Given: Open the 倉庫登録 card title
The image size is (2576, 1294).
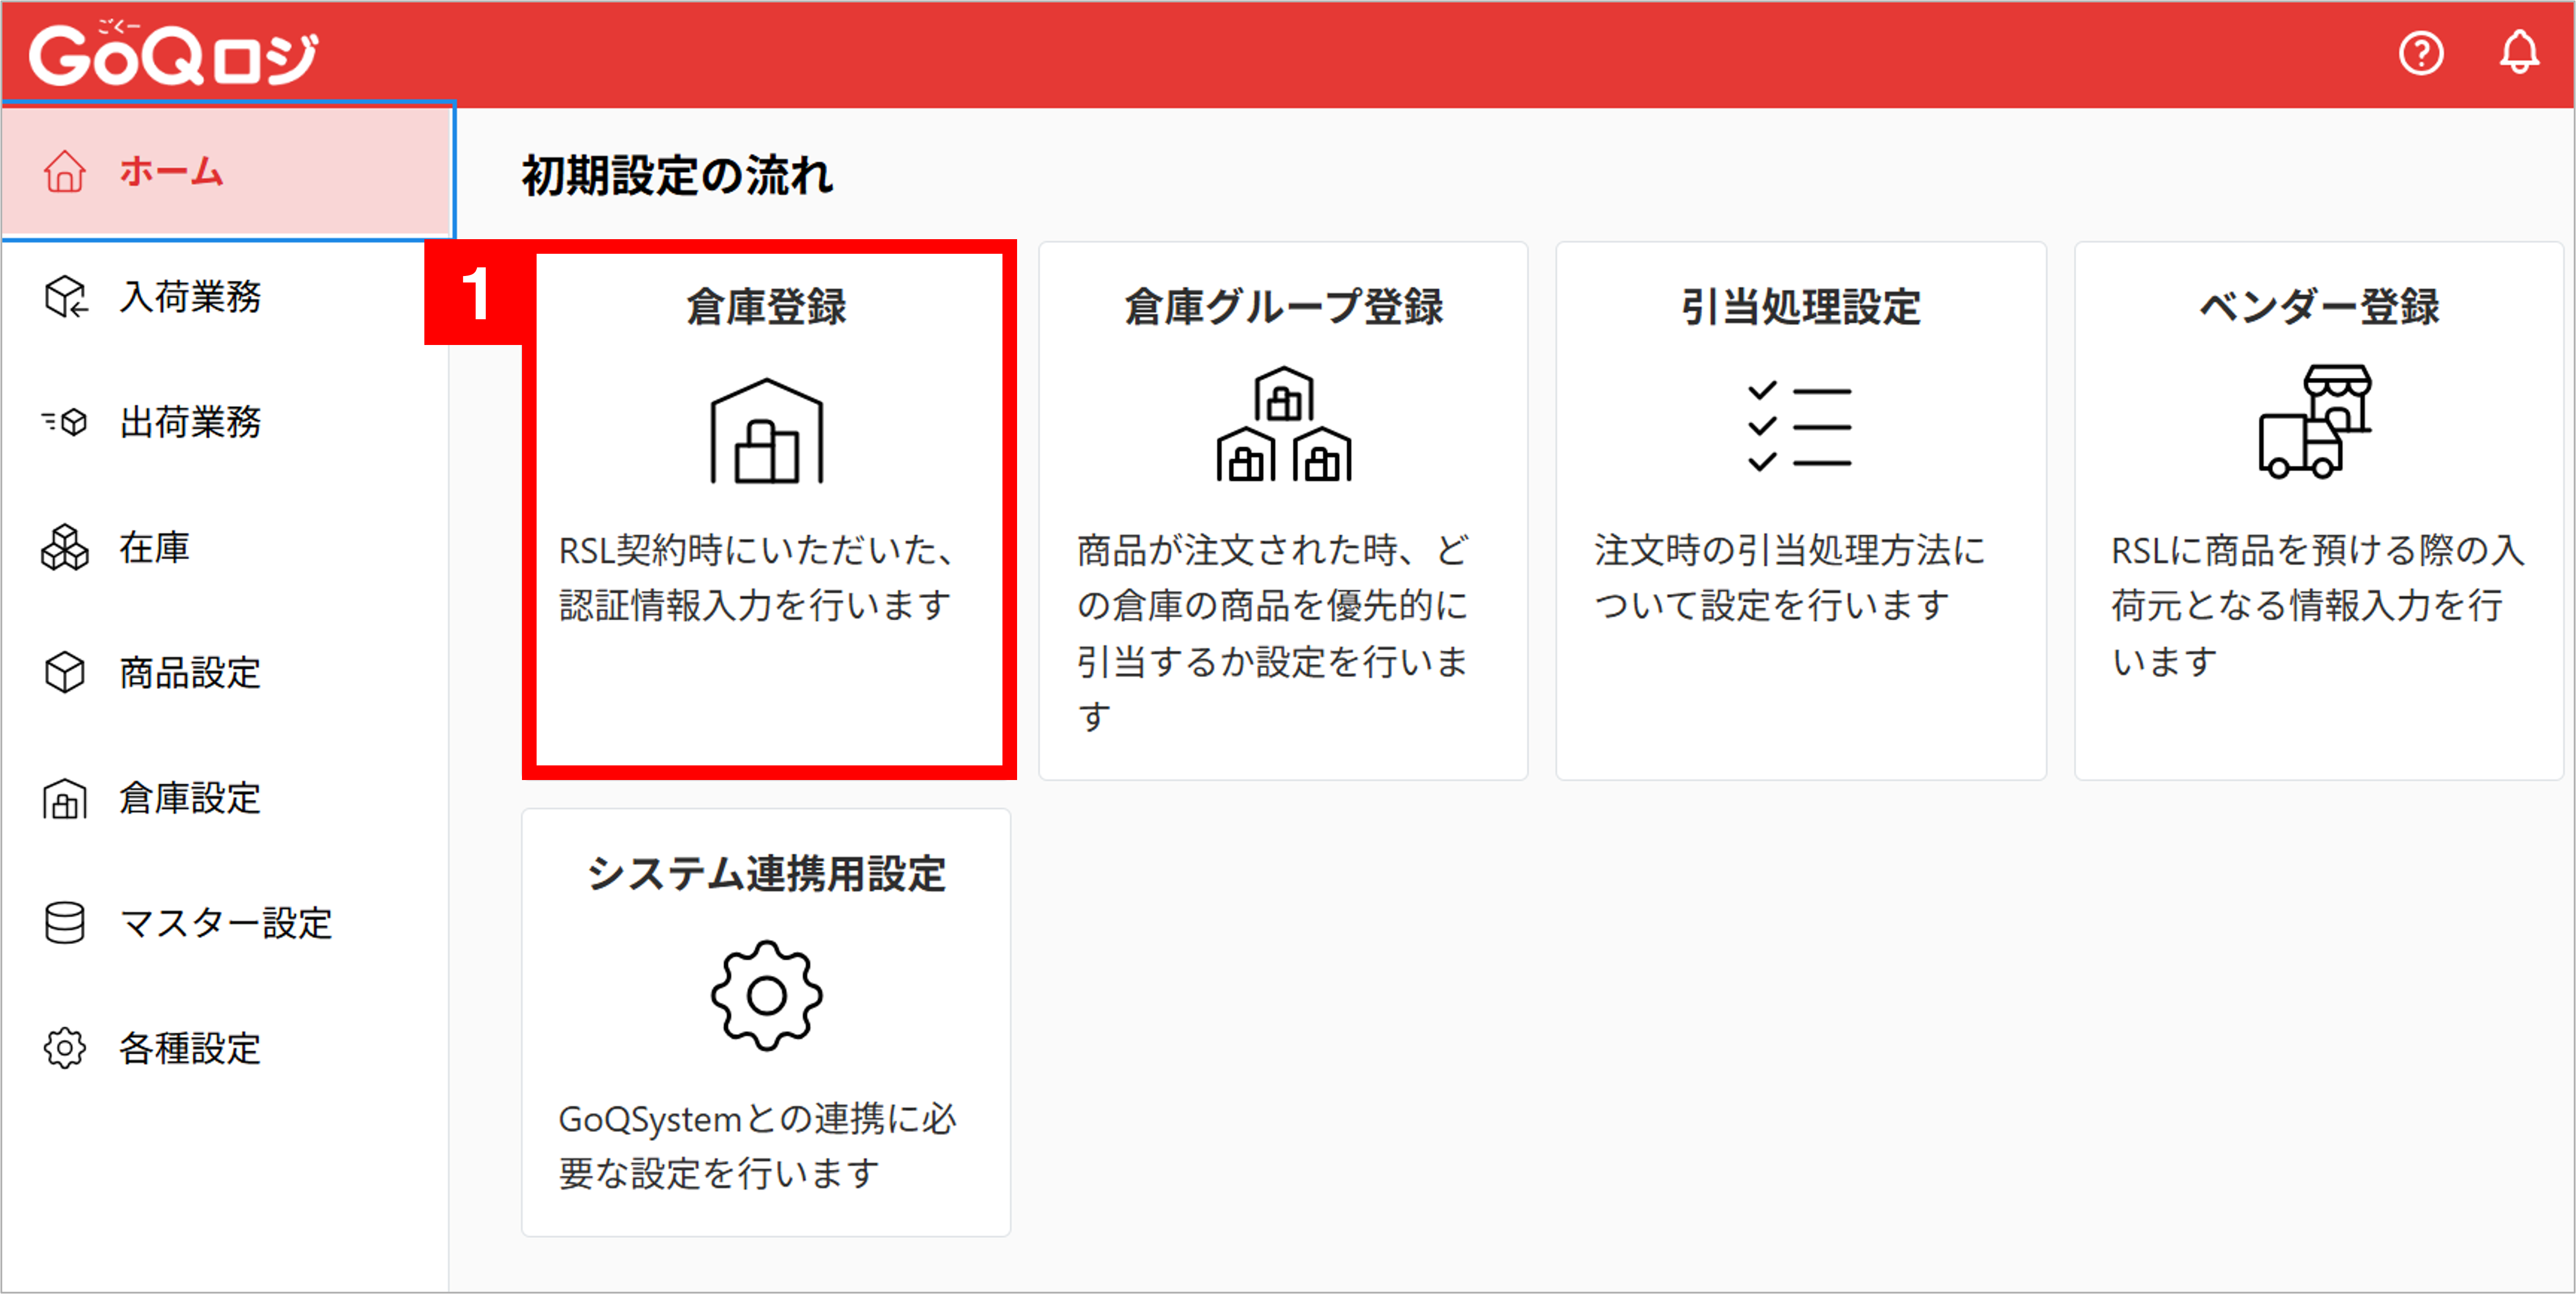Looking at the screenshot, I should coord(767,307).
